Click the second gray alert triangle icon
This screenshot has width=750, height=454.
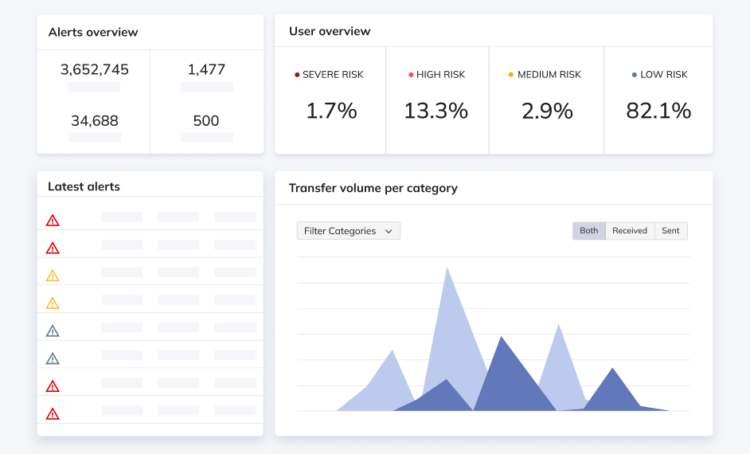pos(53,358)
